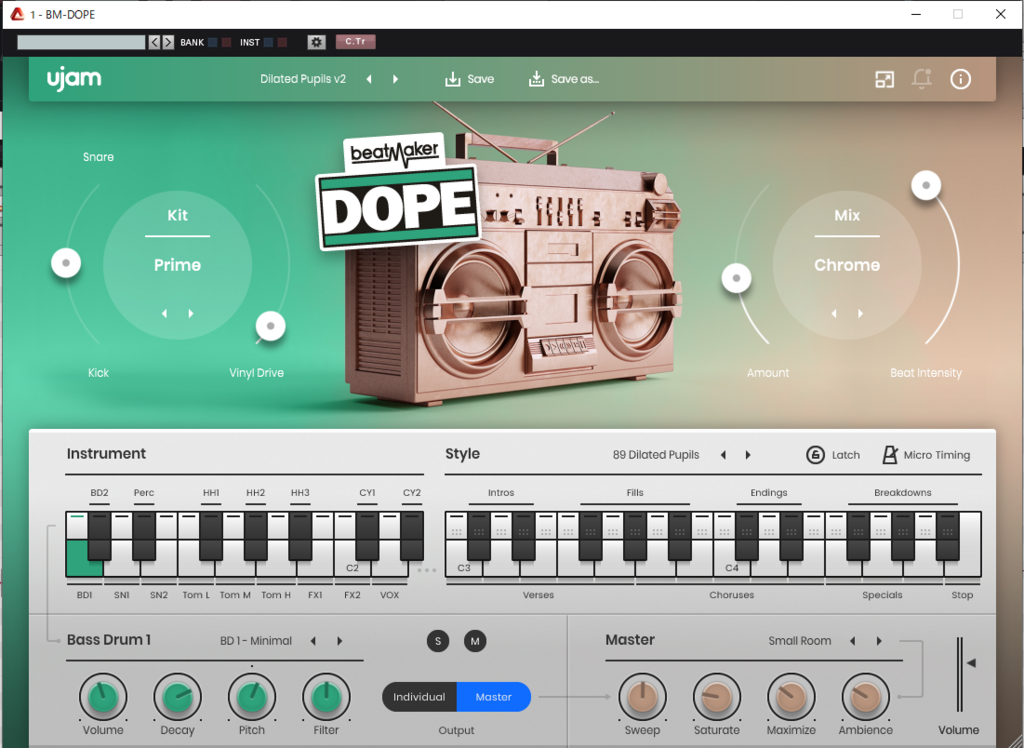1024x748 pixels.
Task: Set output to Individual
Action: tap(419, 697)
